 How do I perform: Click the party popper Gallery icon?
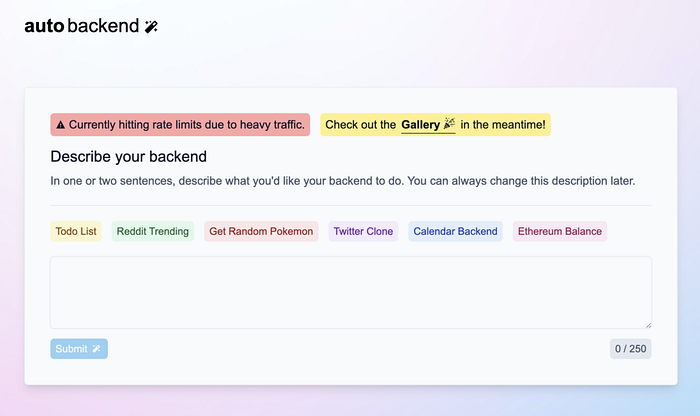(x=449, y=124)
